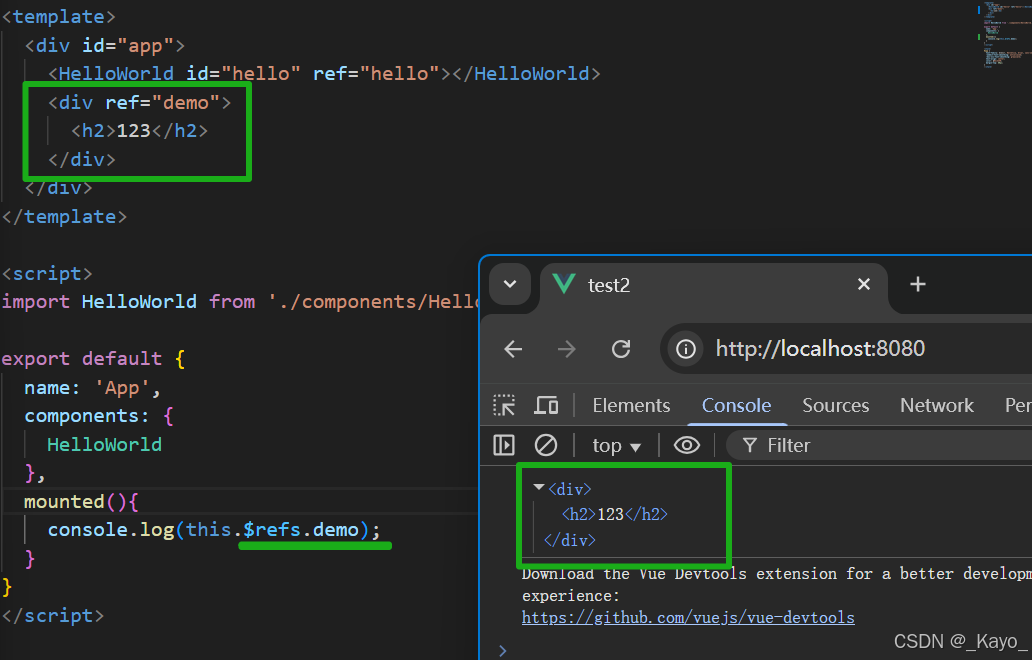Click the browser back arrow
The image size is (1032, 660).
pyautogui.click(x=513, y=348)
